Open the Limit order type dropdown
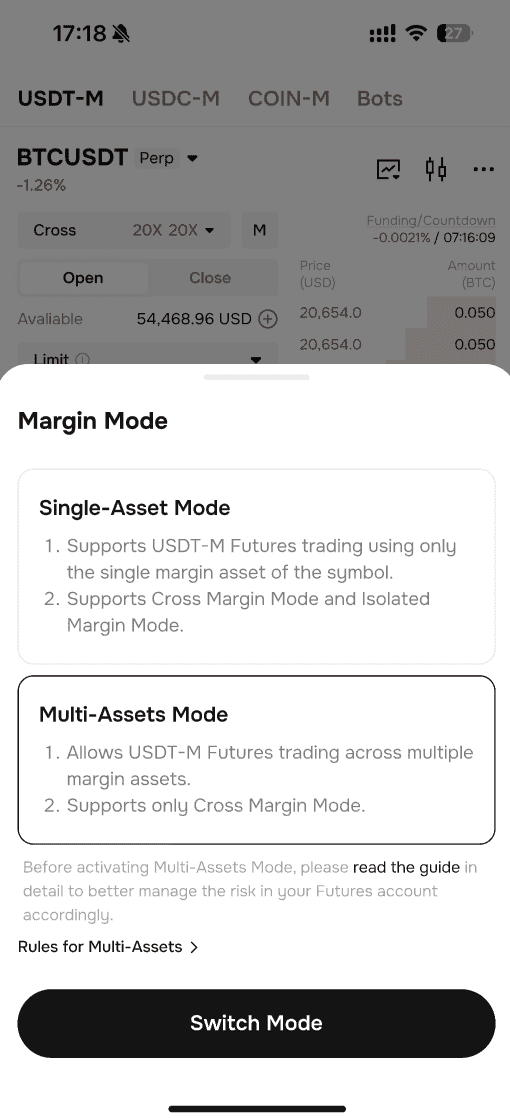The width and height of the screenshot is (510, 1118). coord(148,355)
